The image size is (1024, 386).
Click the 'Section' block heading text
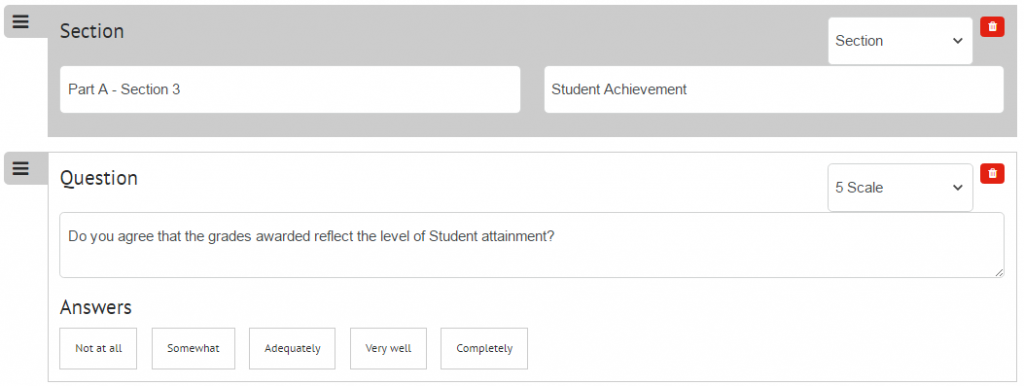pos(92,31)
